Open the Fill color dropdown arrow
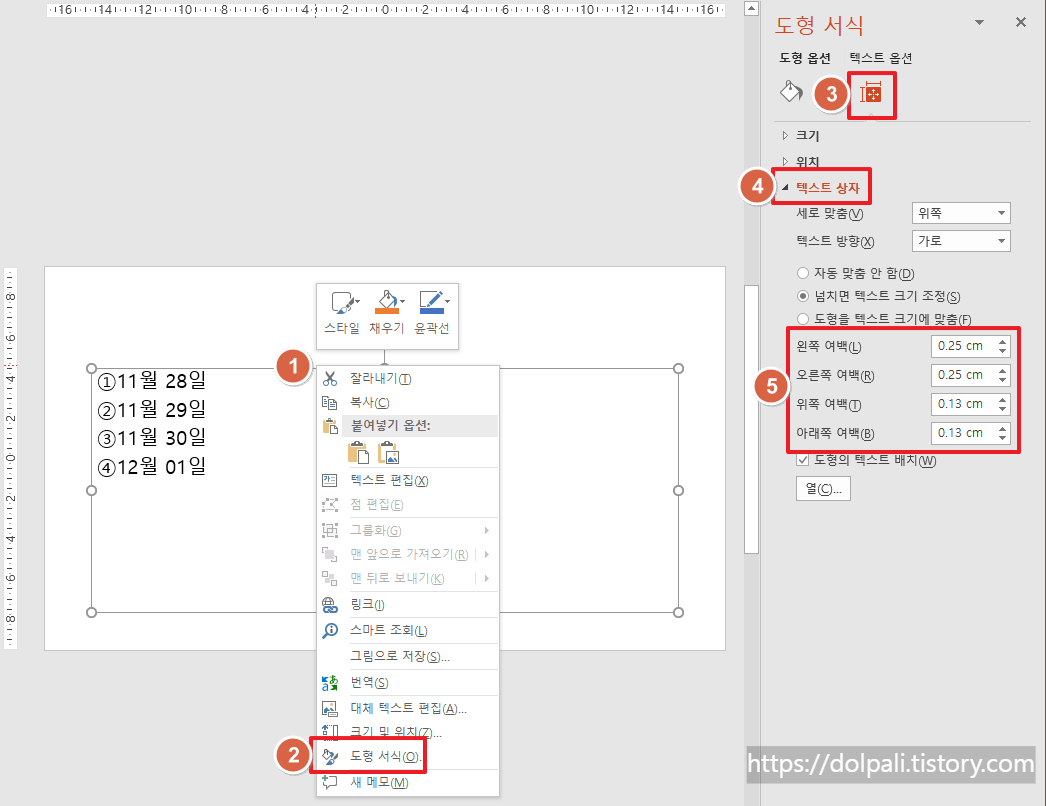 coord(402,302)
